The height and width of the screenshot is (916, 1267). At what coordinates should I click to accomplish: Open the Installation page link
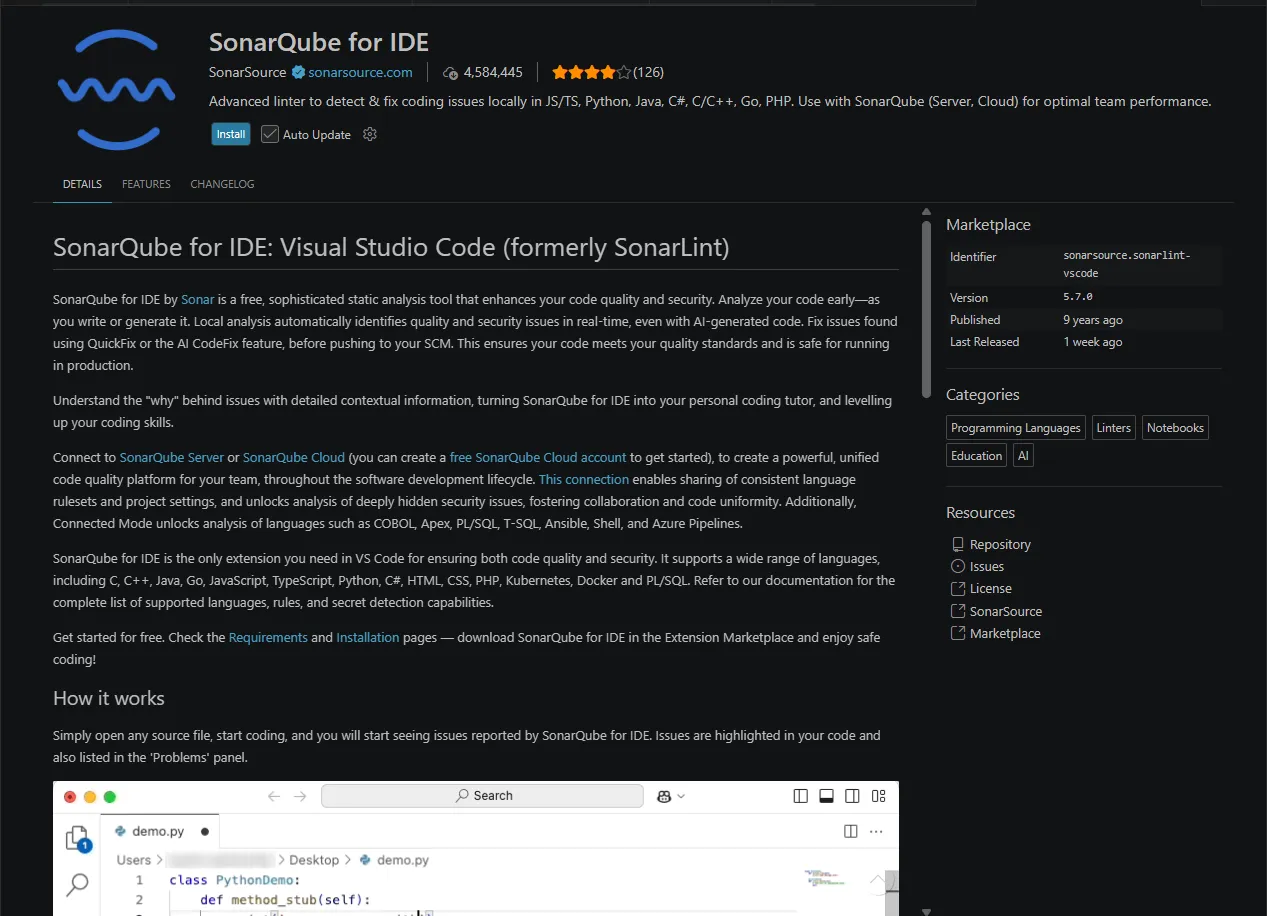(x=368, y=637)
